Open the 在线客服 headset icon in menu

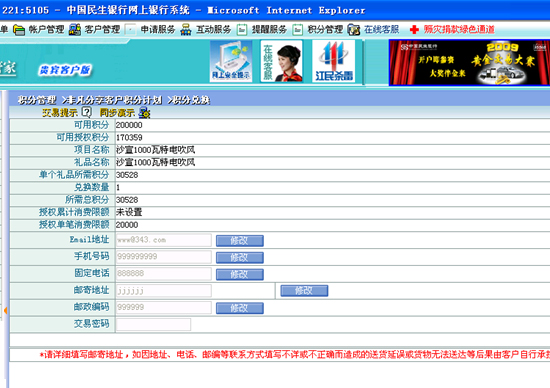[354, 30]
